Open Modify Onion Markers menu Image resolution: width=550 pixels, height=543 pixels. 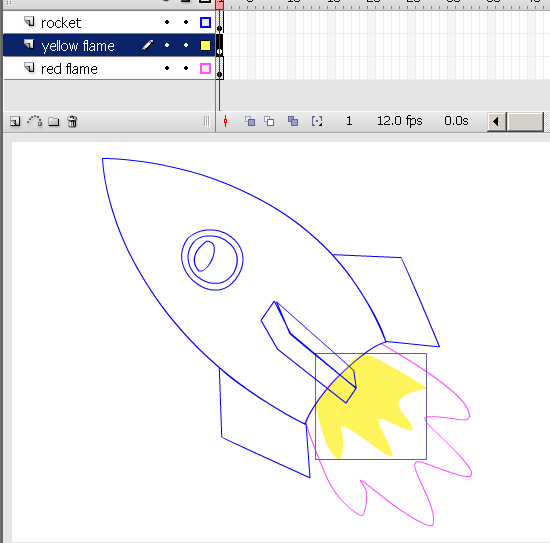317,121
